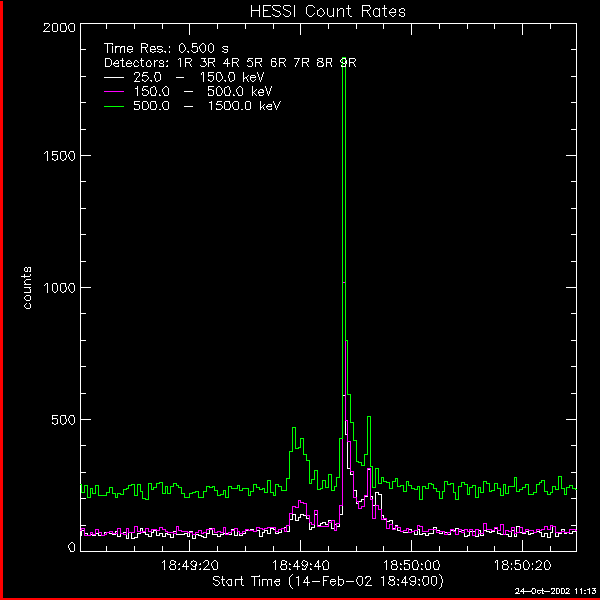Click the 'Time Res.: 0.500 s' label
The image size is (600, 600).
(x=166, y=49)
